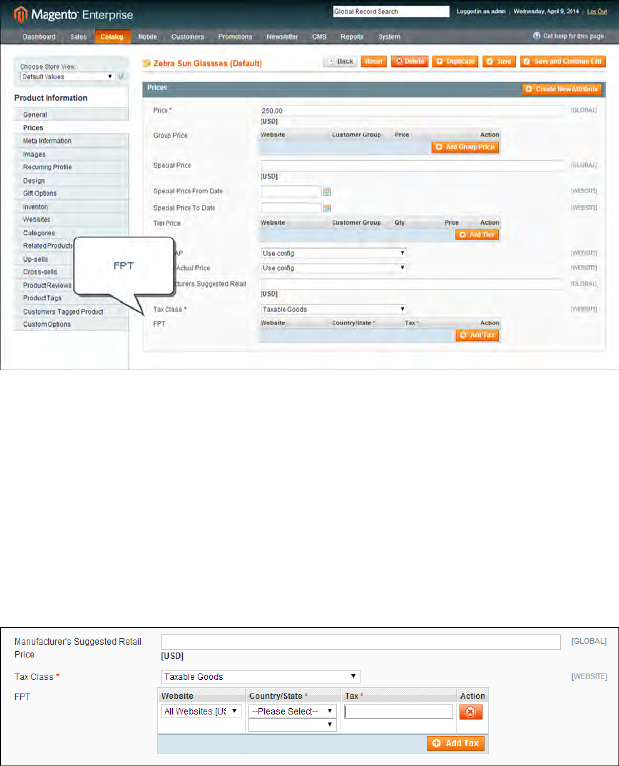The height and width of the screenshot is (766, 619).
Task: Click the Duplicate button
Action: point(455,62)
